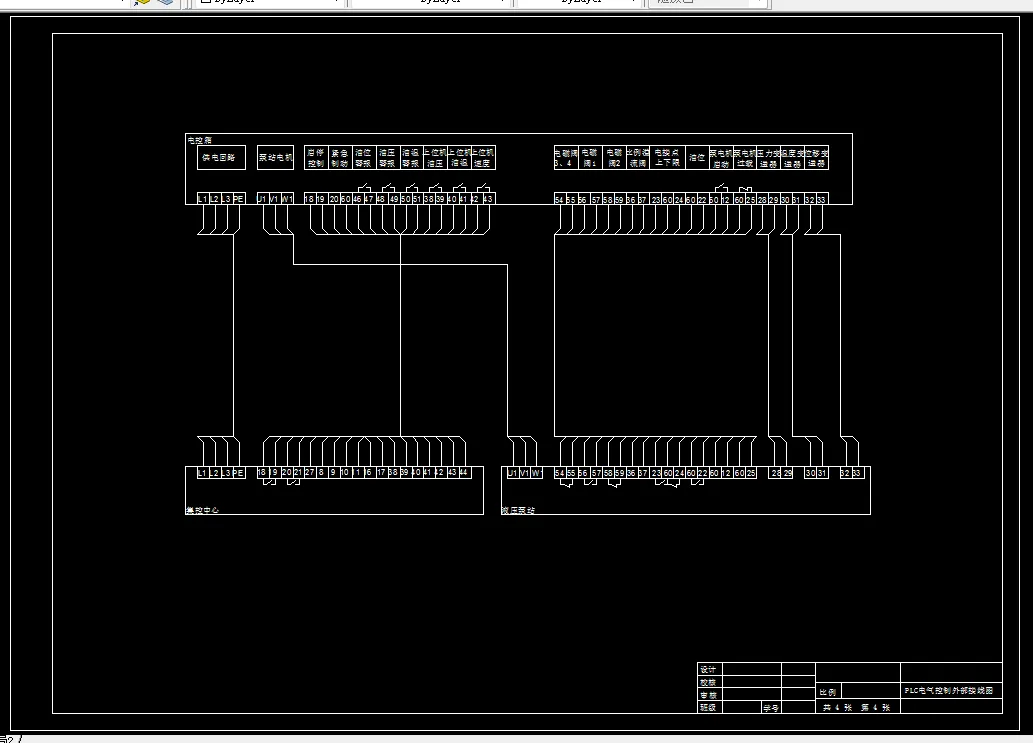Select terminal L1 in the 集控中心 block
Image resolution: width=1033 pixels, height=743 pixels.
click(x=203, y=472)
